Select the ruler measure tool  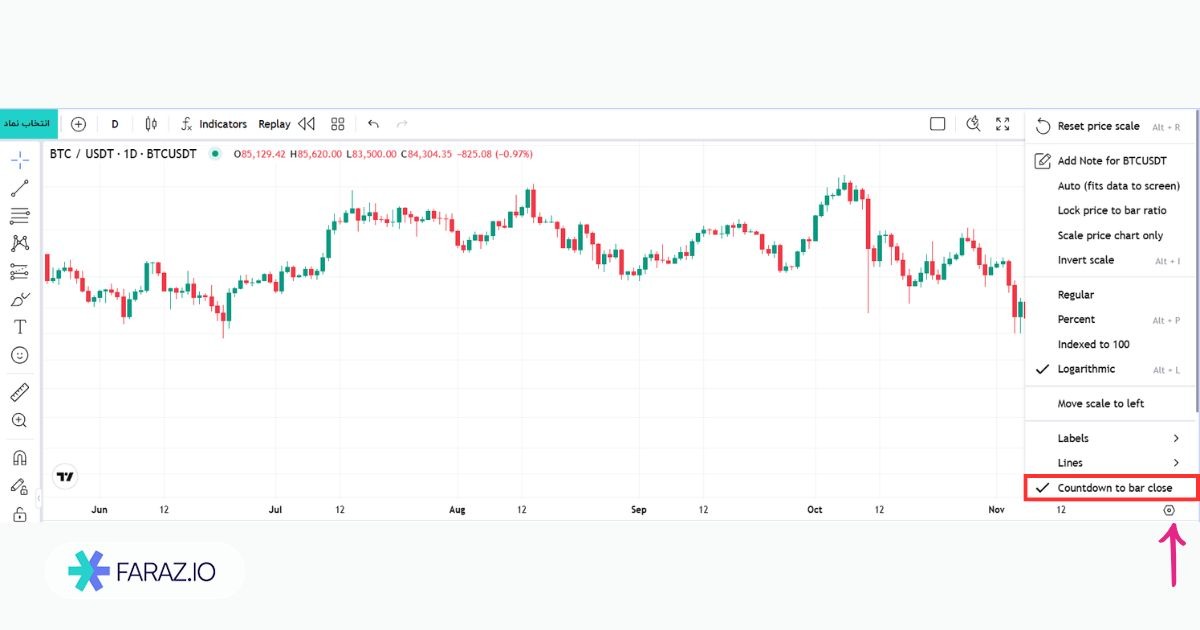click(19, 392)
